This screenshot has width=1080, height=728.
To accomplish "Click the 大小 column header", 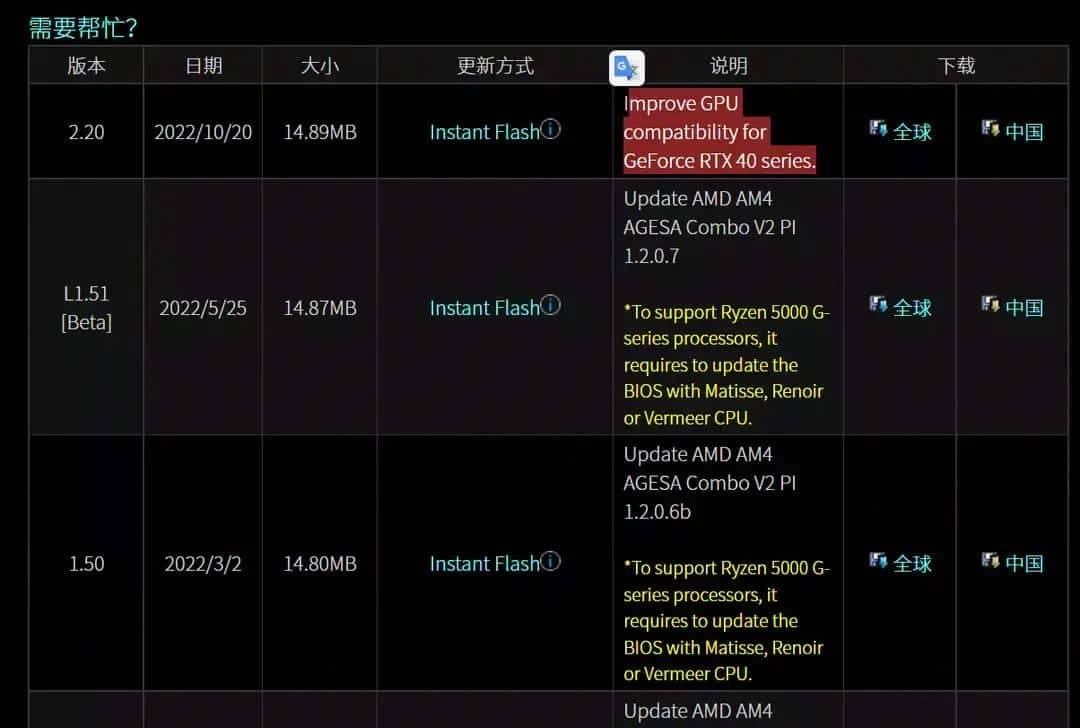I will coord(319,65).
